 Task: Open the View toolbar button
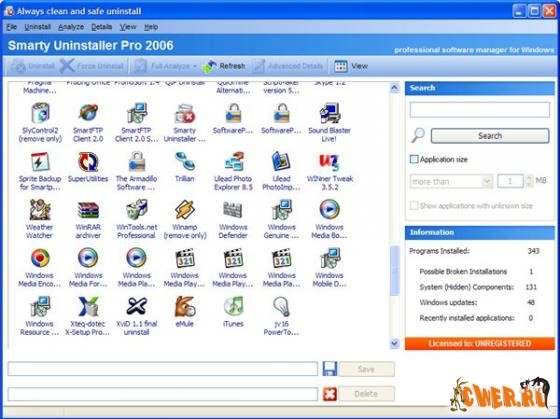351,66
